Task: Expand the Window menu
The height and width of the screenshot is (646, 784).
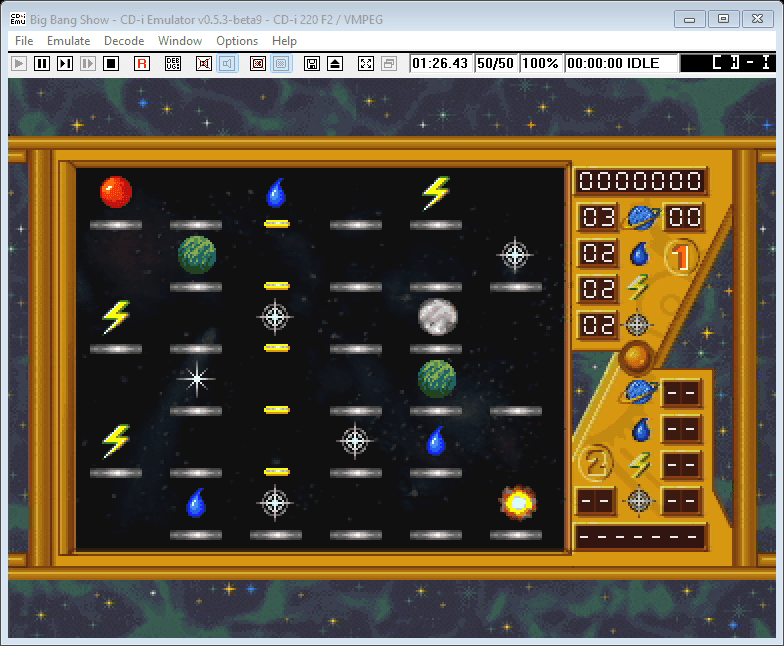Action: click(180, 41)
